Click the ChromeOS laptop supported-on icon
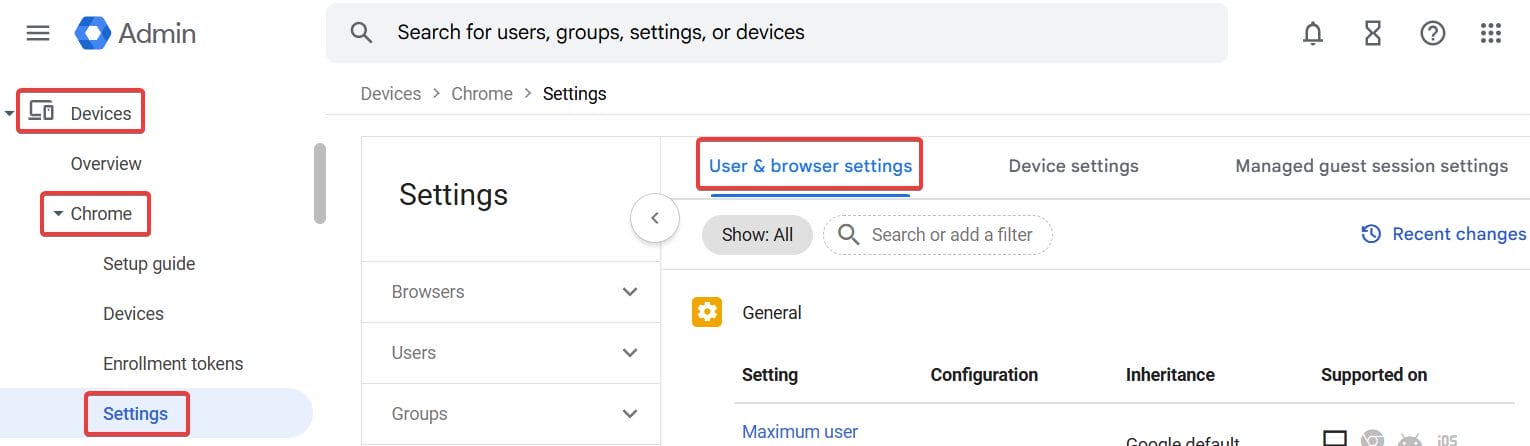 pos(1335,438)
